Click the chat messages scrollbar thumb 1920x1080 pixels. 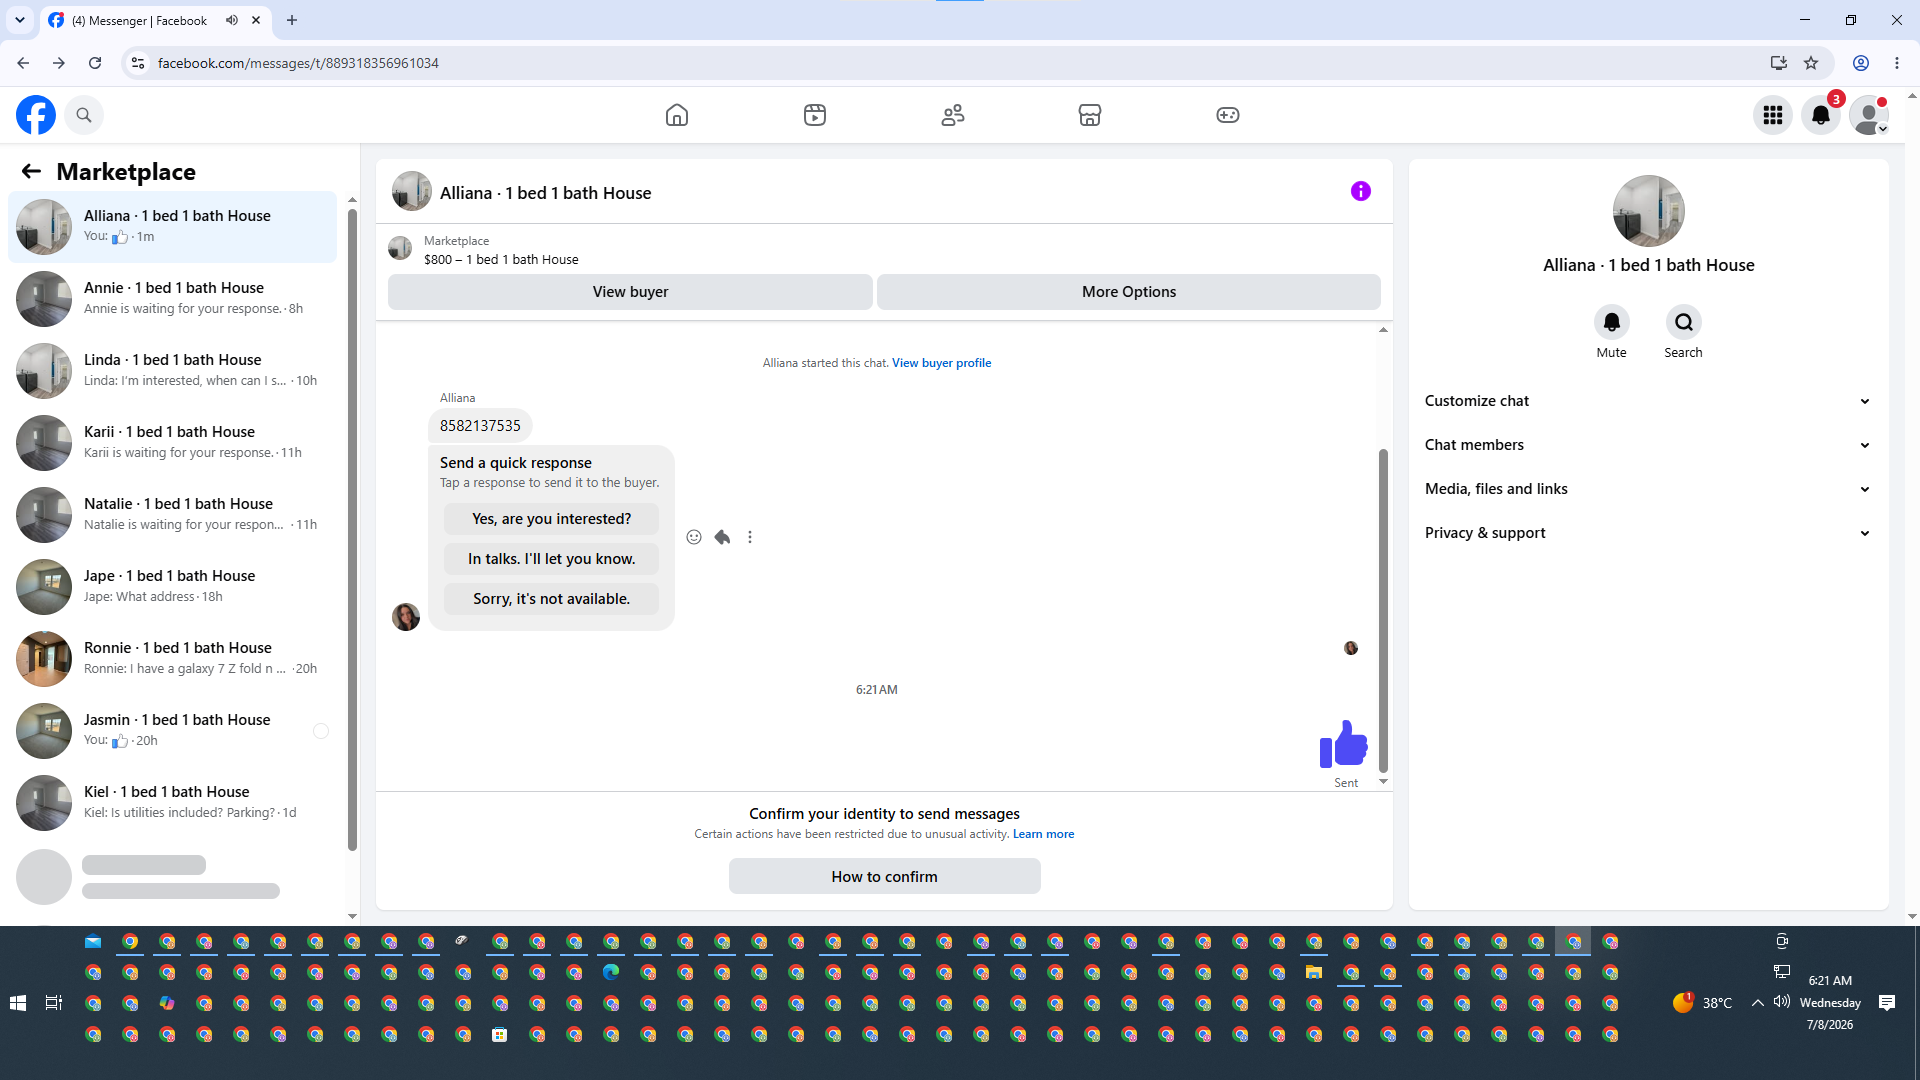point(1383,610)
